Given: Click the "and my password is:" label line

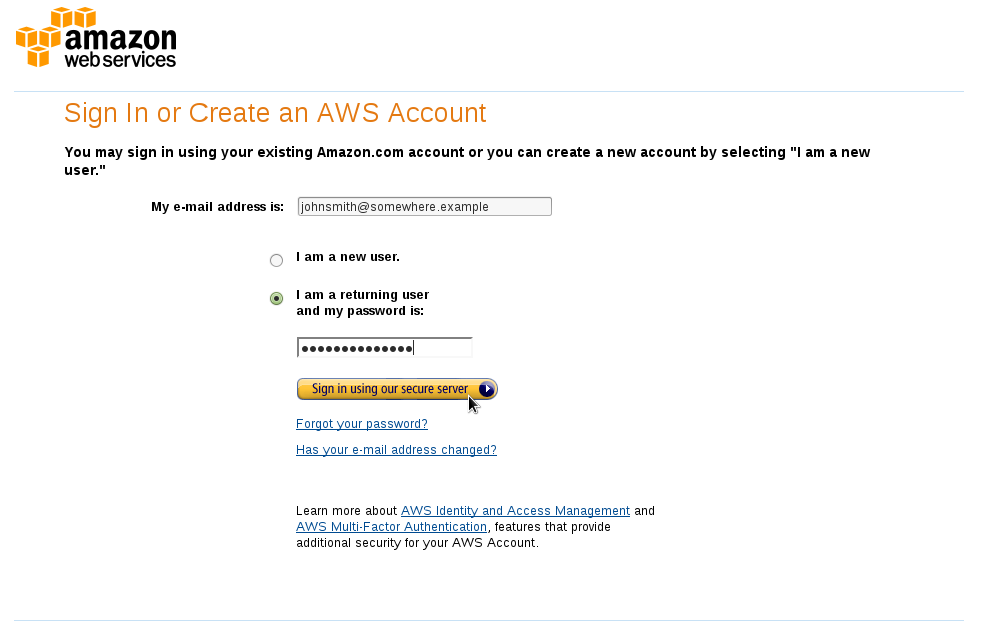Looking at the screenshot, I should click(360, 311).
